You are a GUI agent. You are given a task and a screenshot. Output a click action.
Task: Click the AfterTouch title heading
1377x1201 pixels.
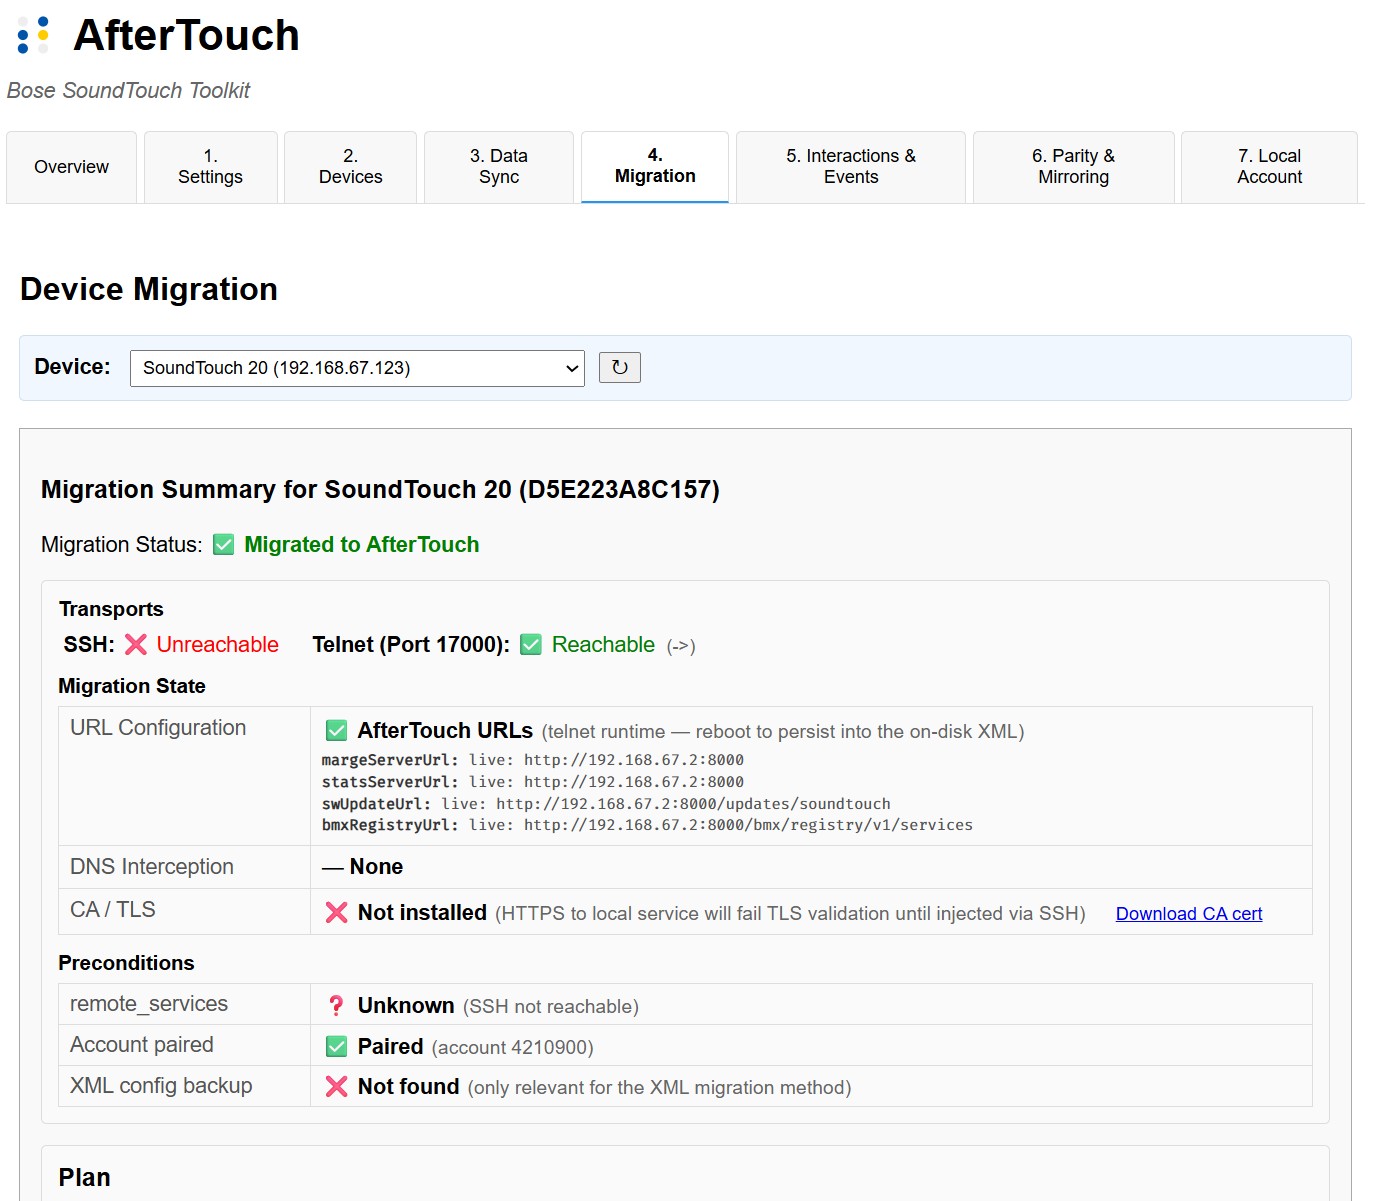[187, 35]
